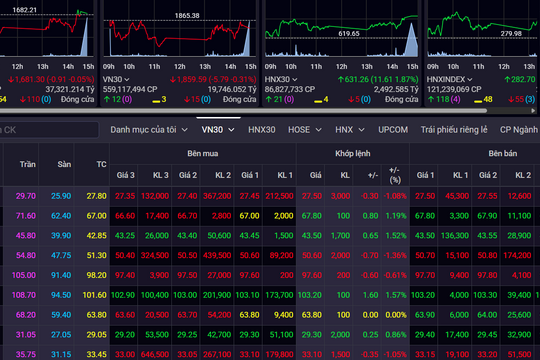Click the percent change -1.36%

tap(395, 256)
